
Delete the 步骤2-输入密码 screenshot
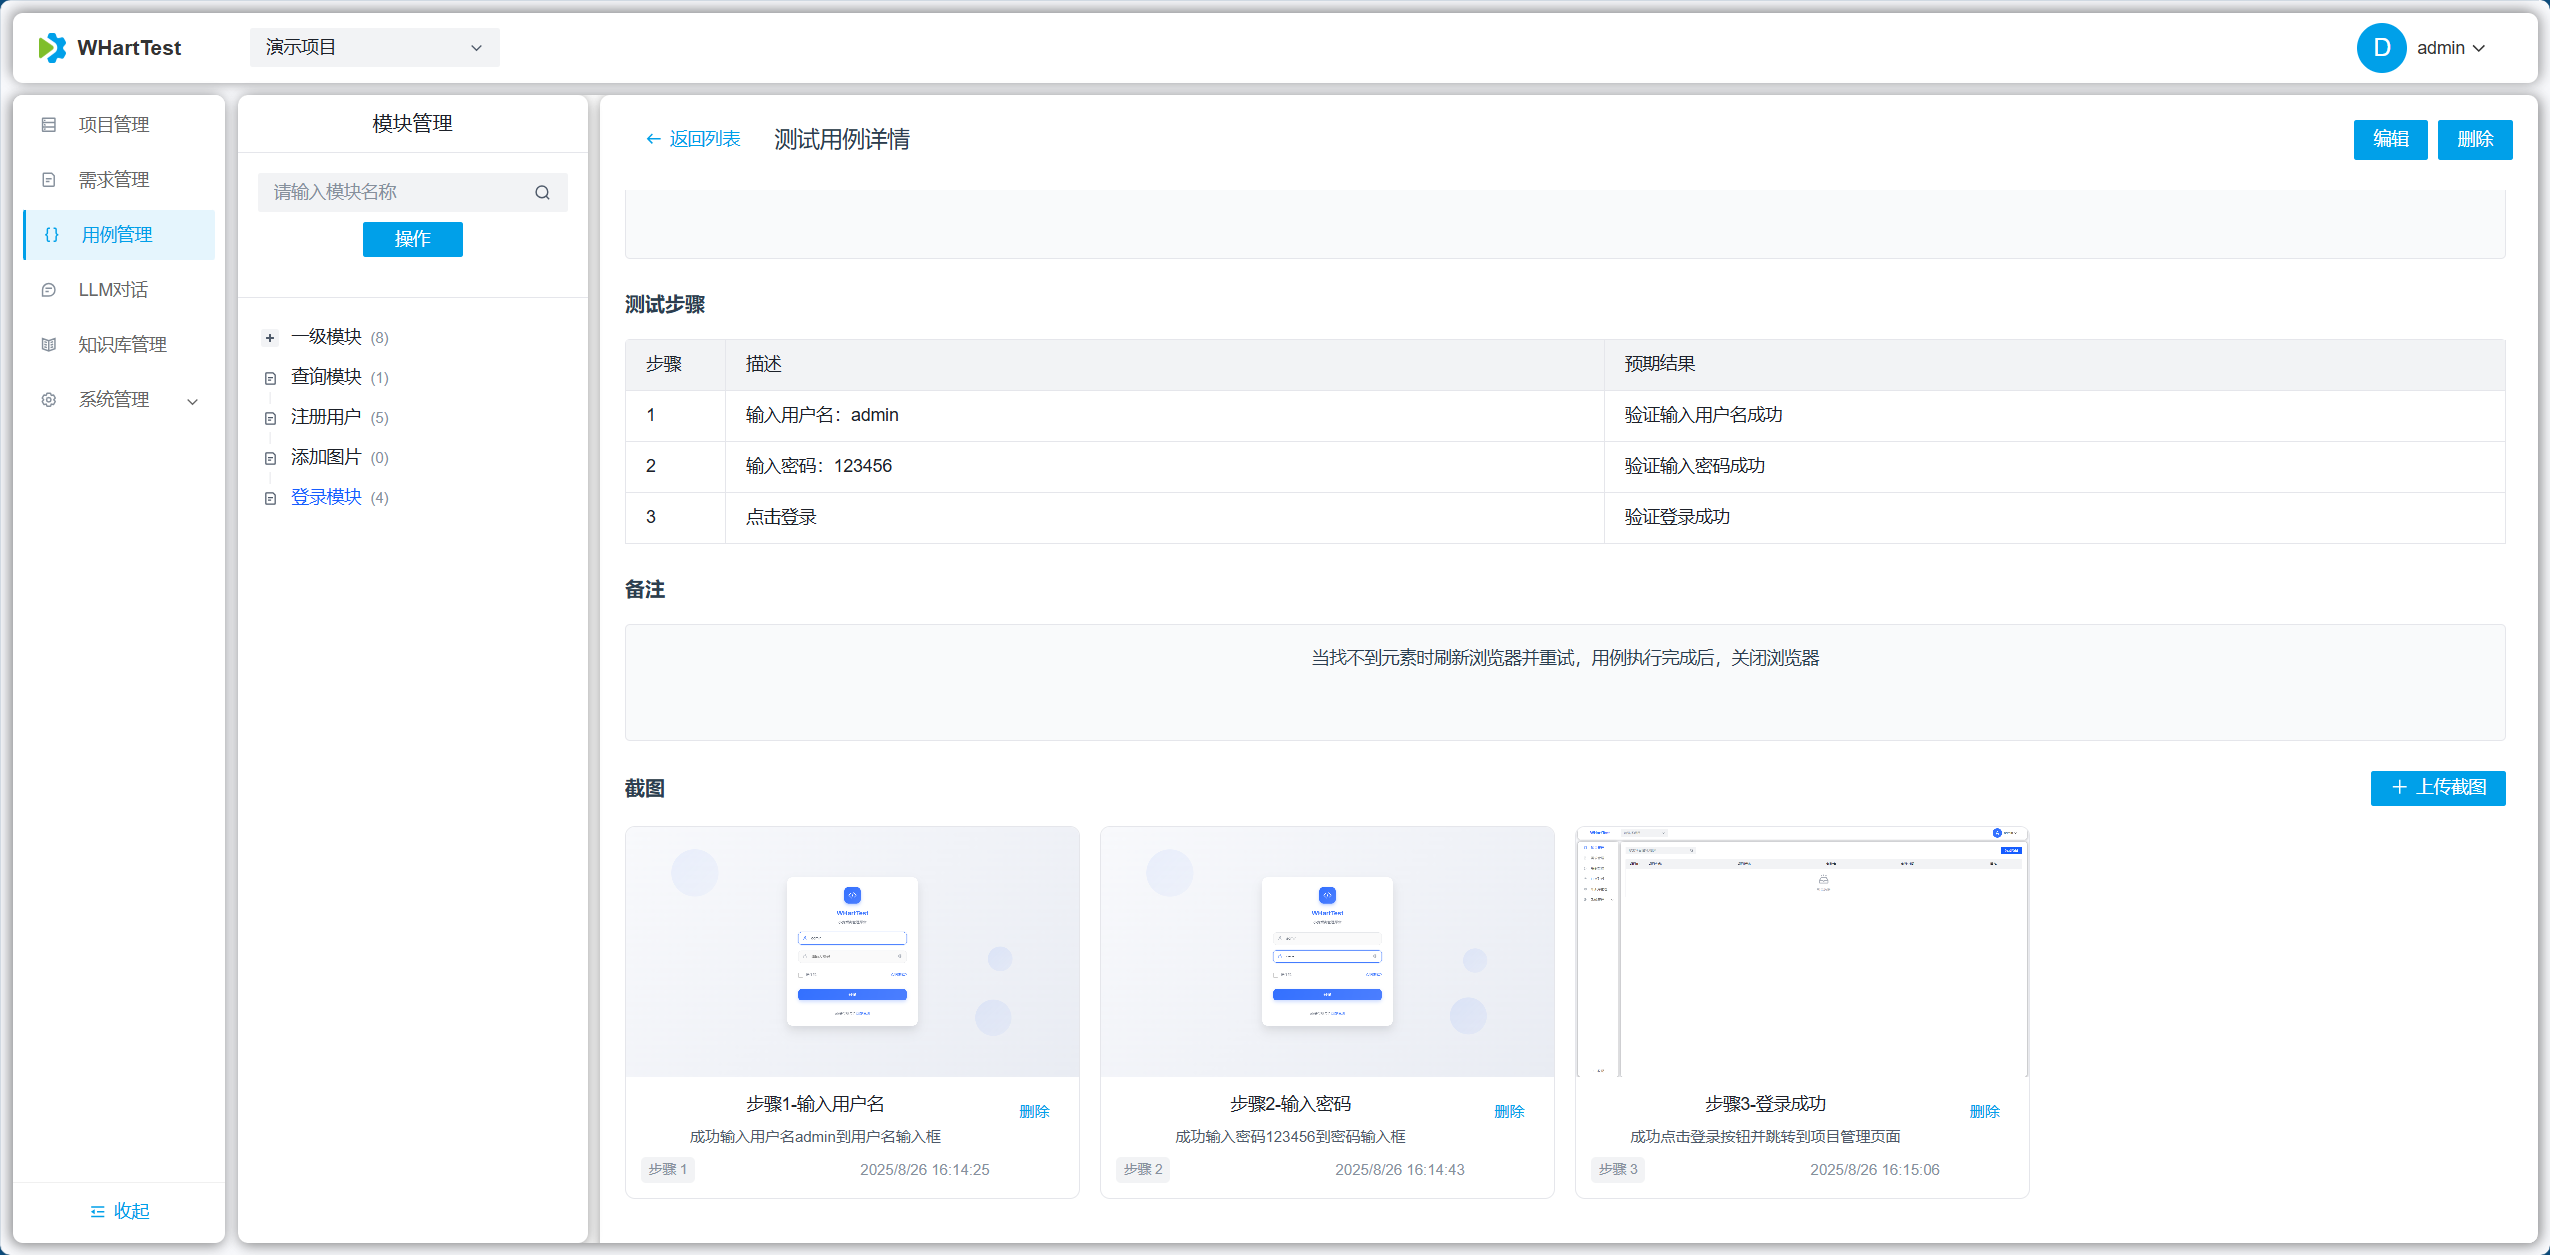1508,1111
